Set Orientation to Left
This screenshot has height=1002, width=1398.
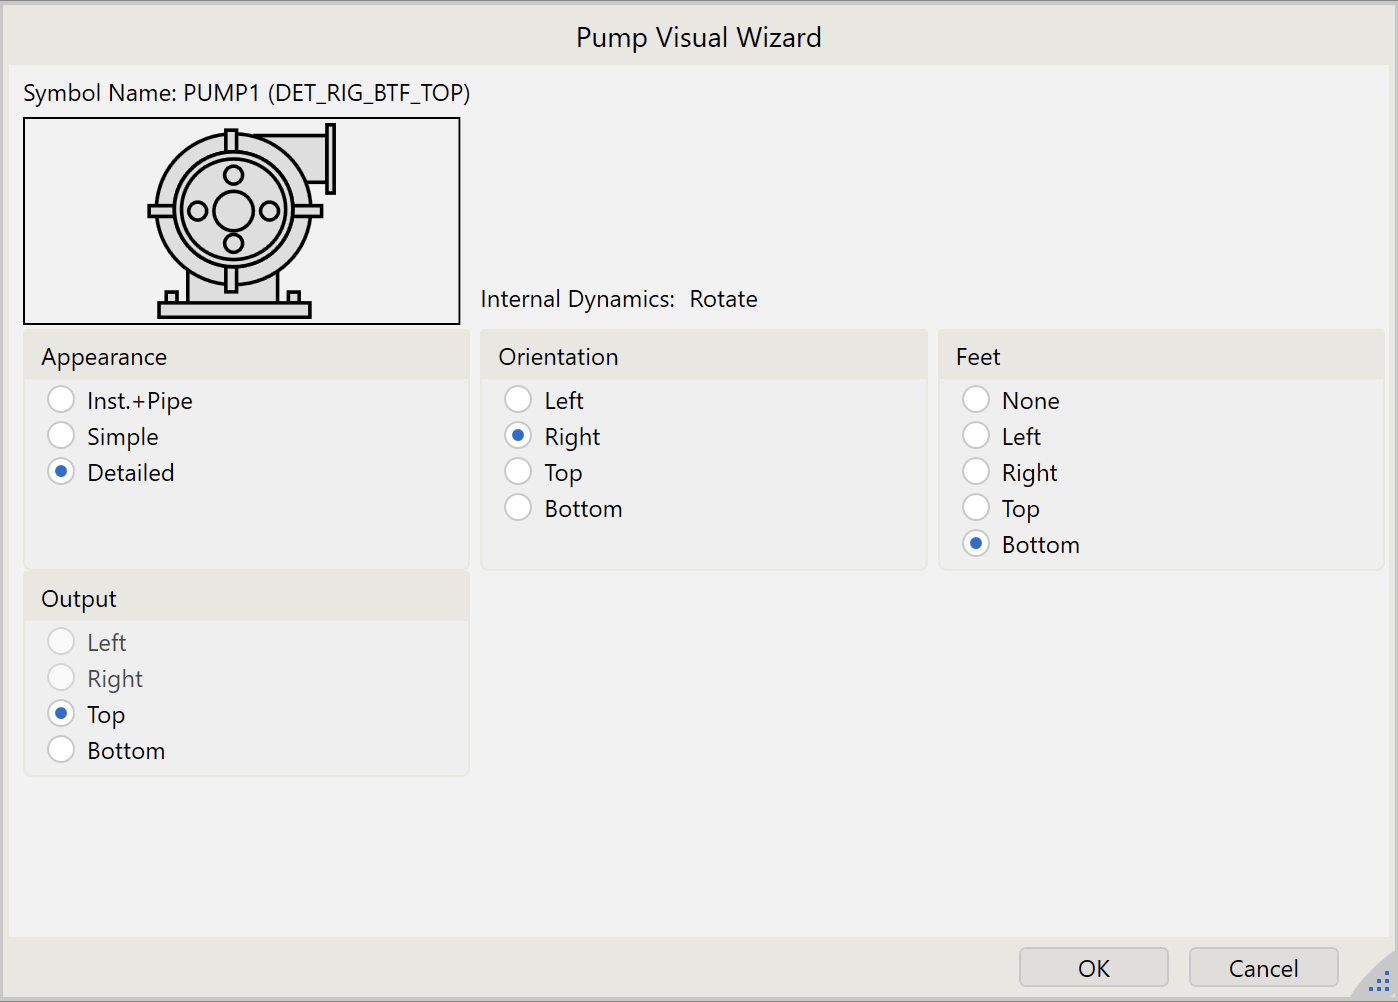point(518,400)
